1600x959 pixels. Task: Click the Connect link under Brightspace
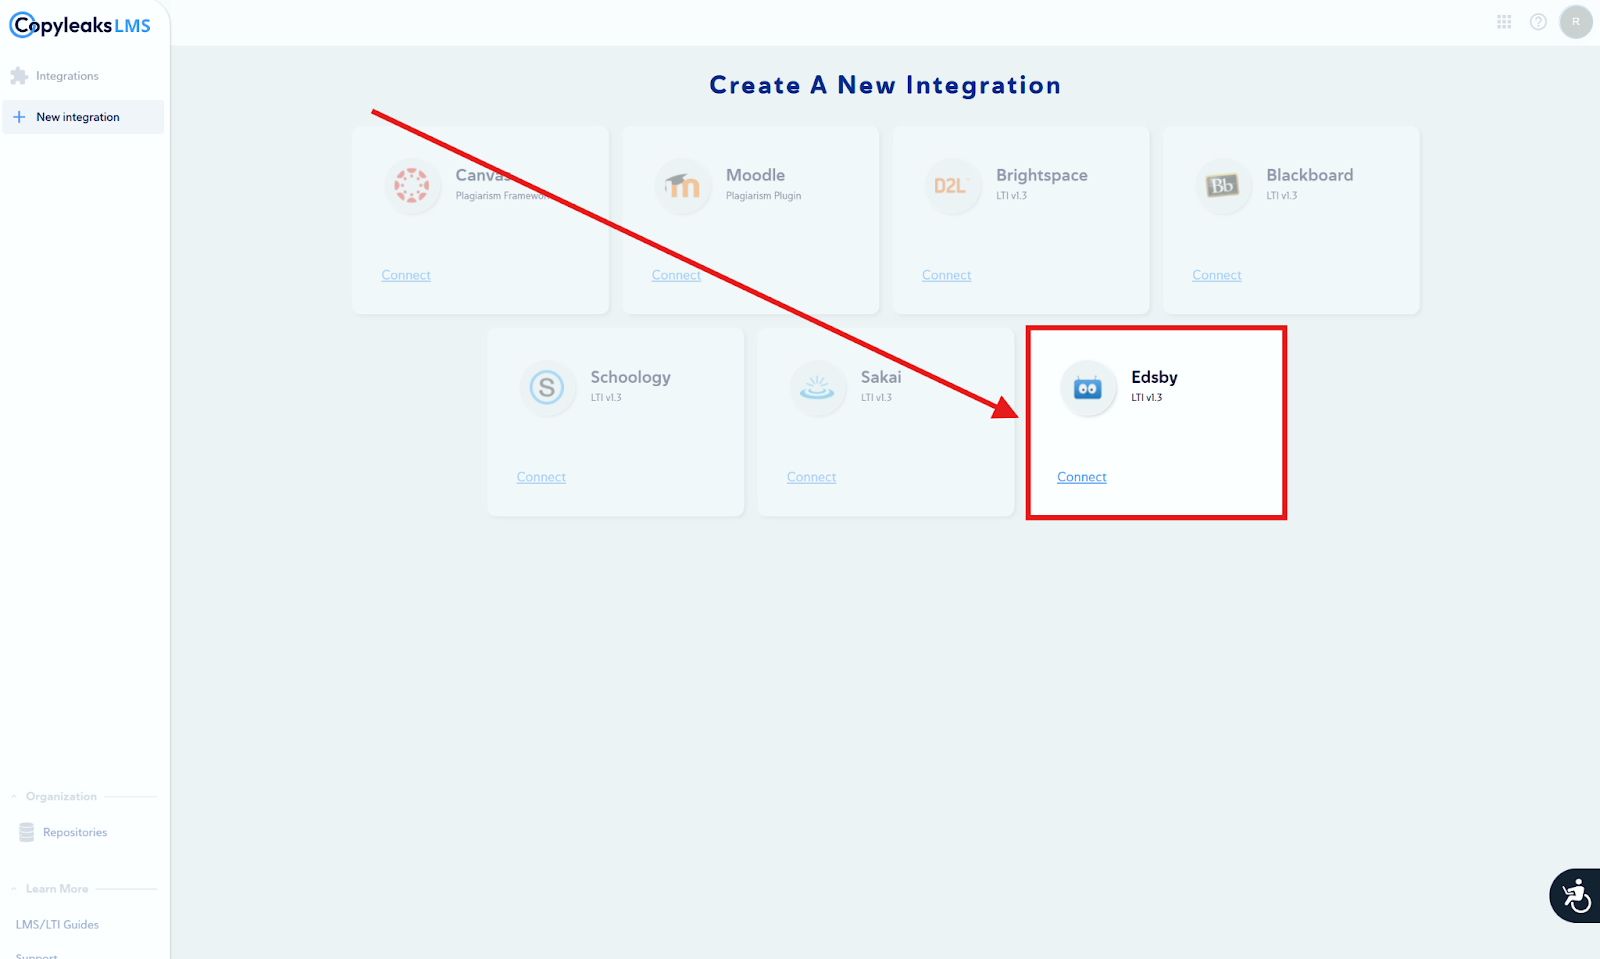pos(946,275)
